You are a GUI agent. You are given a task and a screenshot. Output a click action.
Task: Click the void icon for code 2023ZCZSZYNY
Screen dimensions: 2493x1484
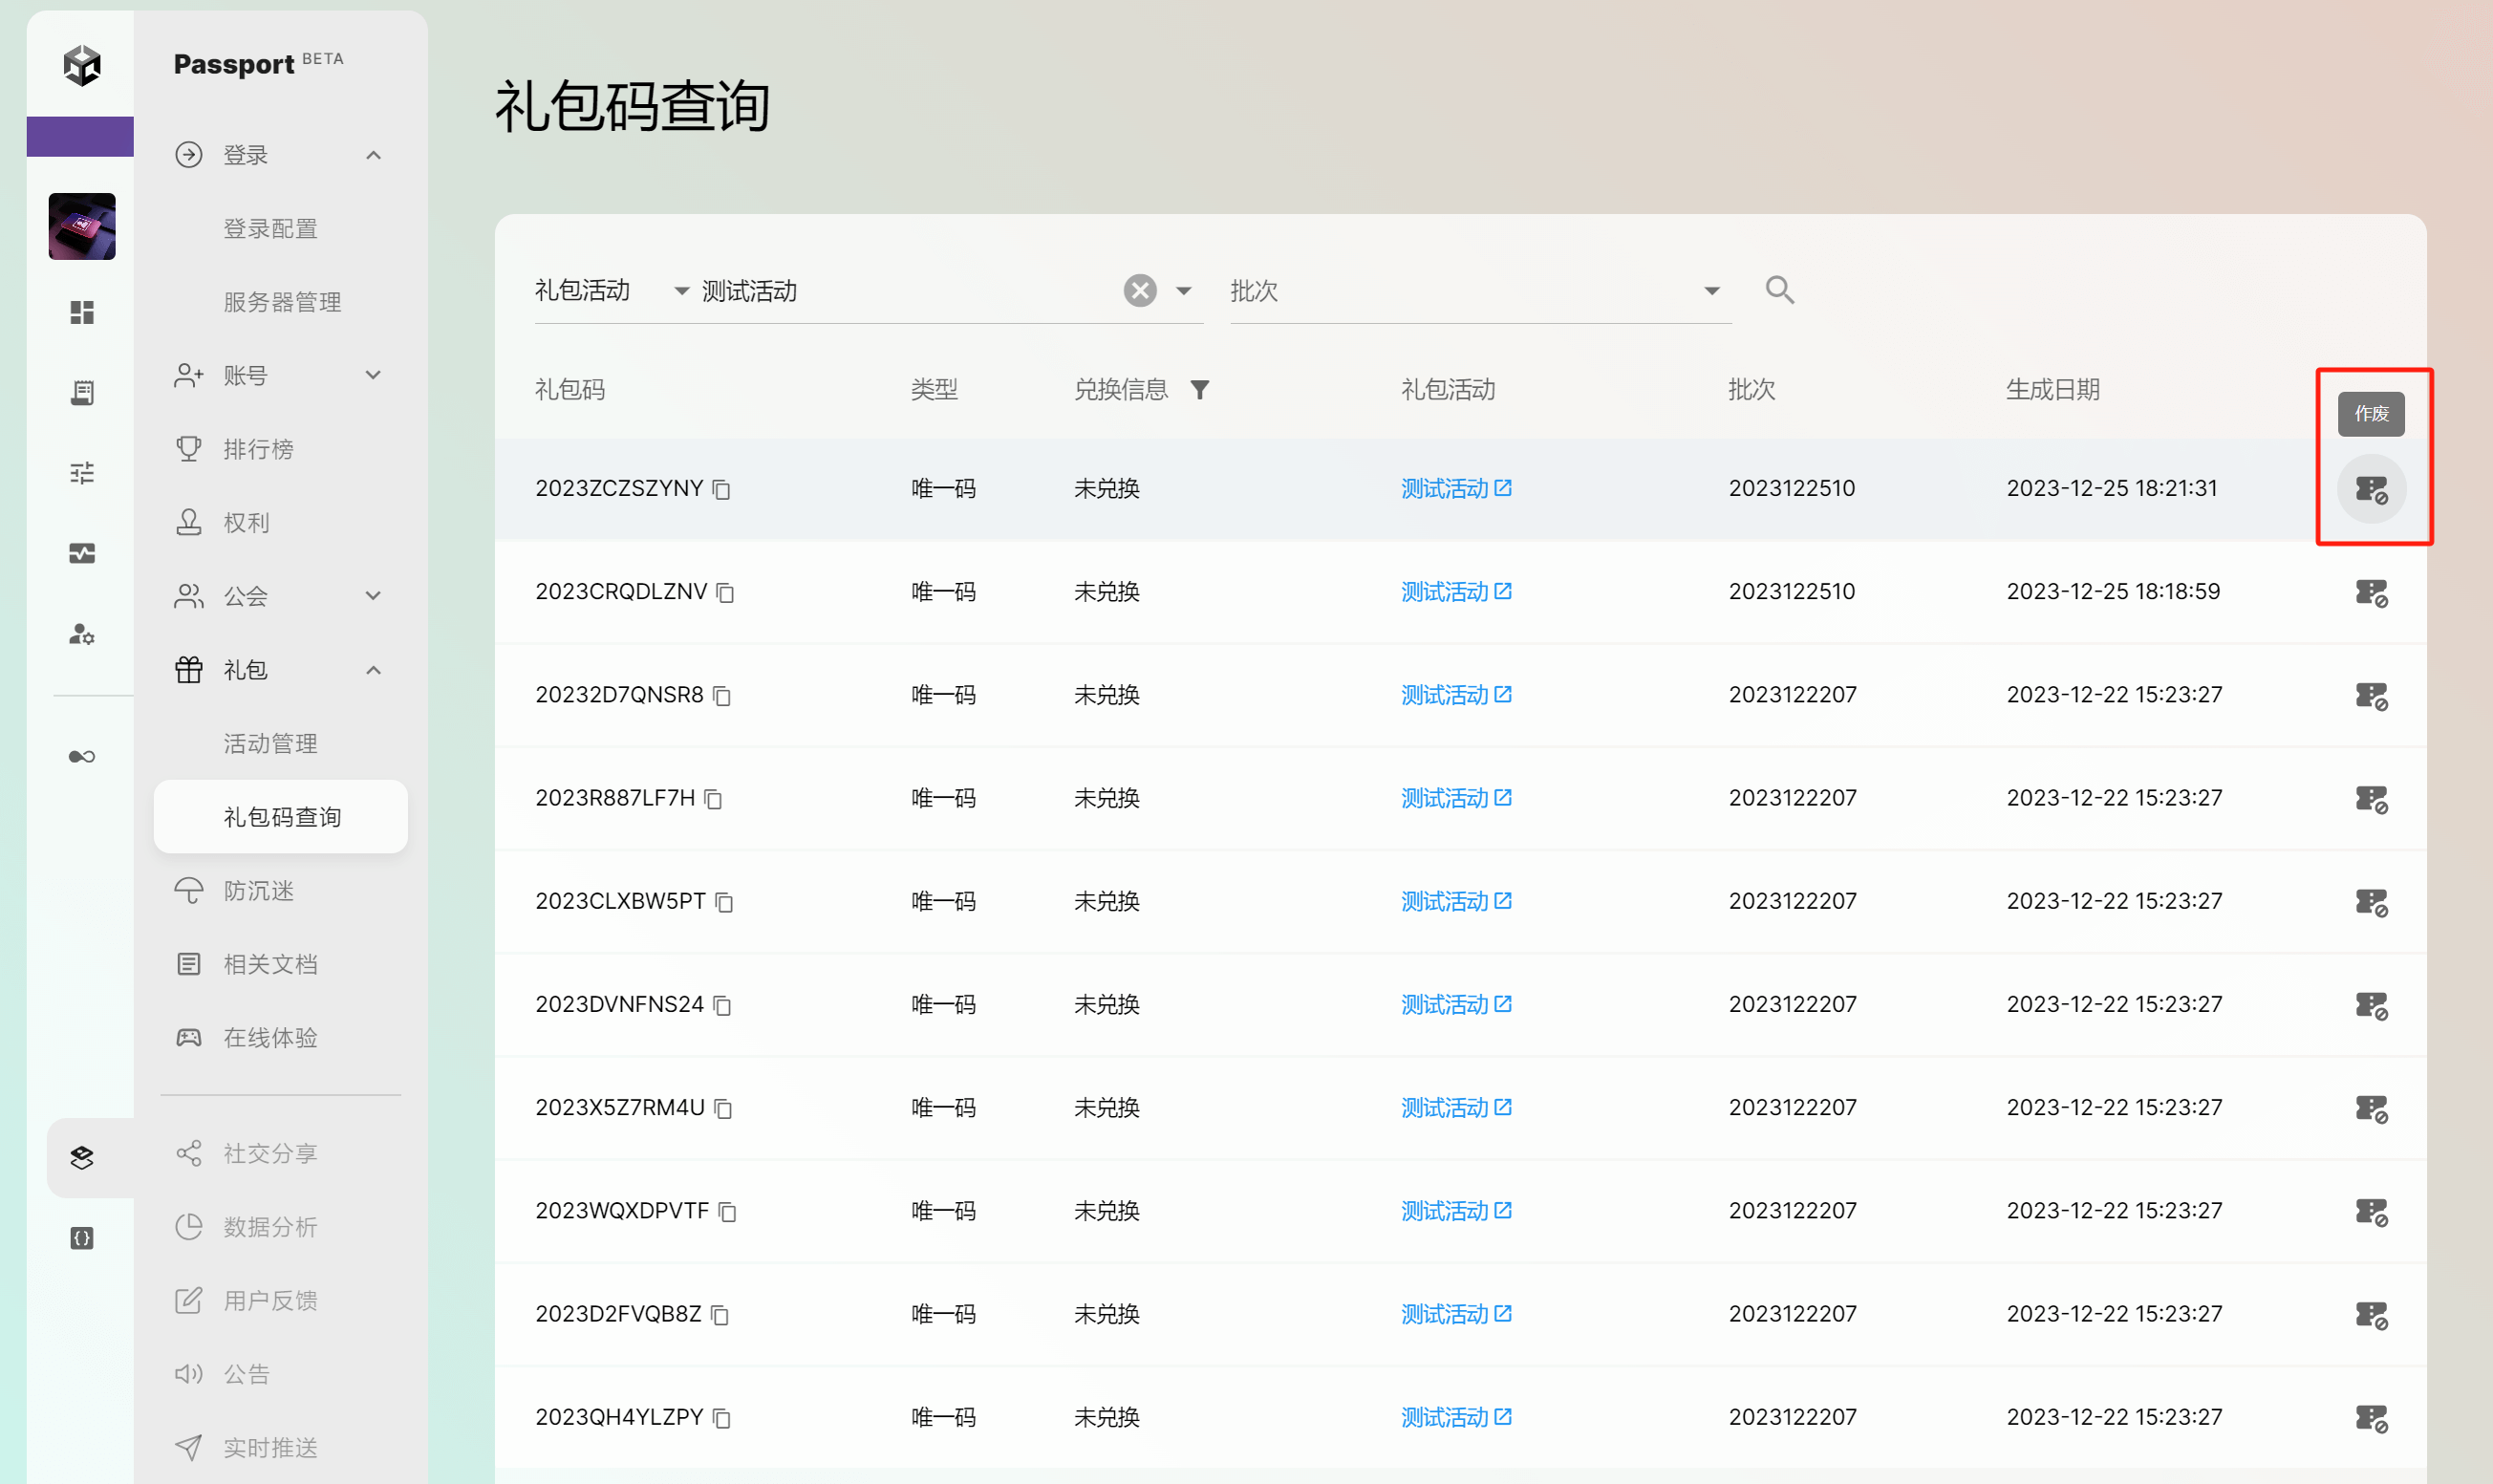(2370, 489)
